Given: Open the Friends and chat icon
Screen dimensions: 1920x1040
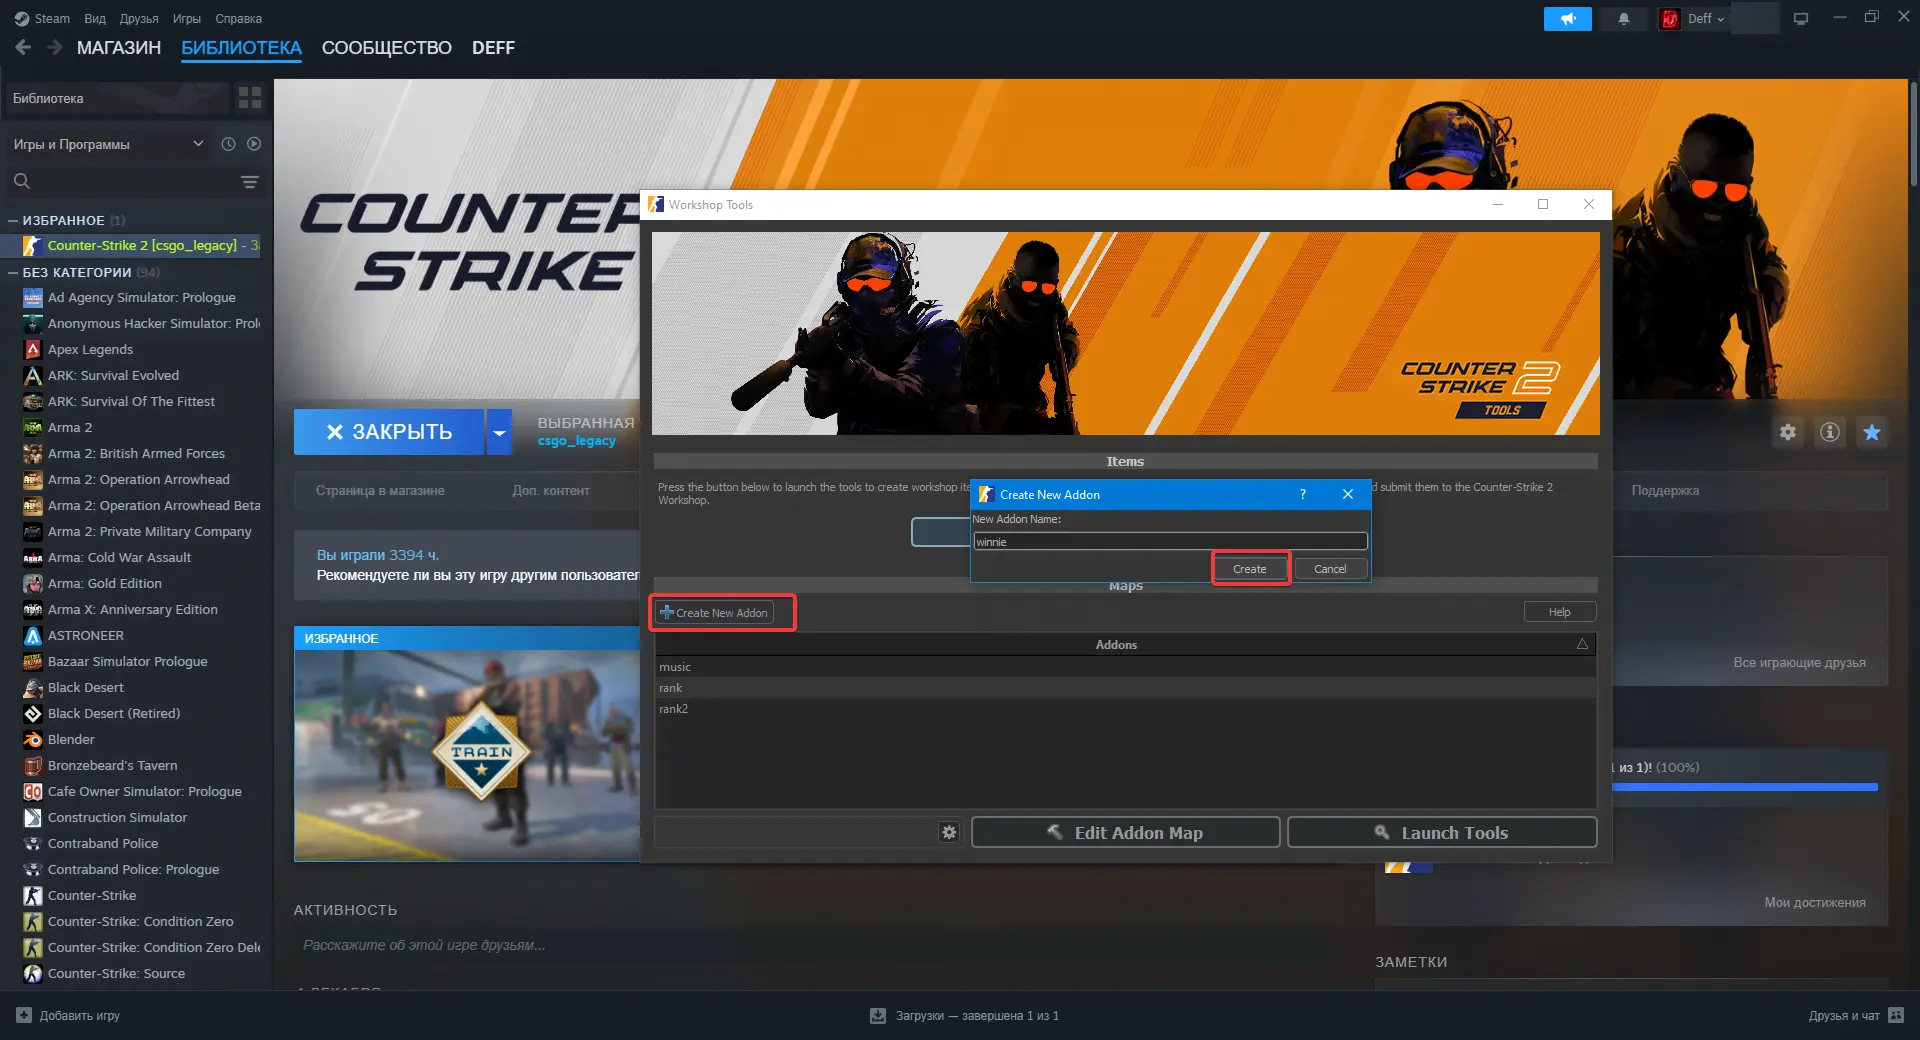Looking at the screenshot, I should 1896,1015.
